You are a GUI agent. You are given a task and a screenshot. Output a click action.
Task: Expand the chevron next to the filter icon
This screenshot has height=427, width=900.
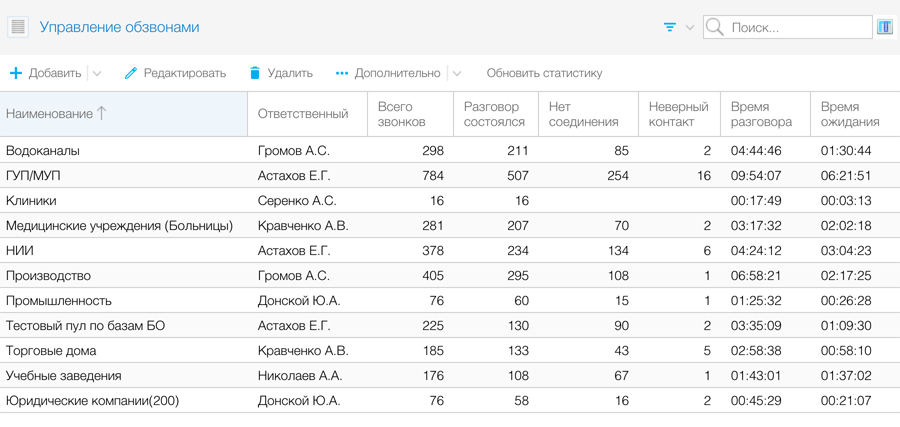point(690,27)
